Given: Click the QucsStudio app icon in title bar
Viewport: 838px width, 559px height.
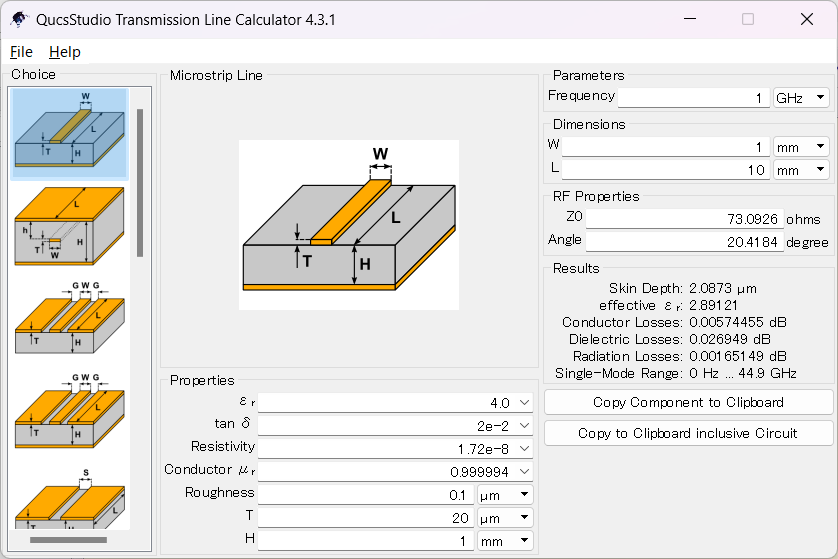Looking at the screenshot, I should [18, 19].
